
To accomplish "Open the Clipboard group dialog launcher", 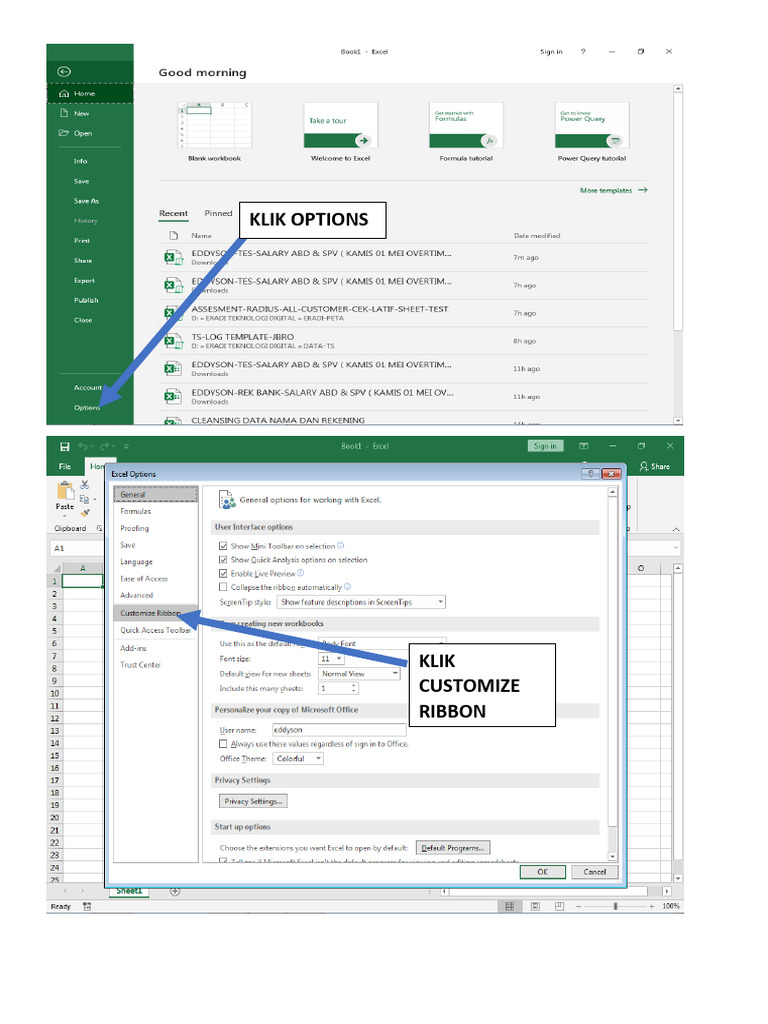I will click(x=99, y=528).
